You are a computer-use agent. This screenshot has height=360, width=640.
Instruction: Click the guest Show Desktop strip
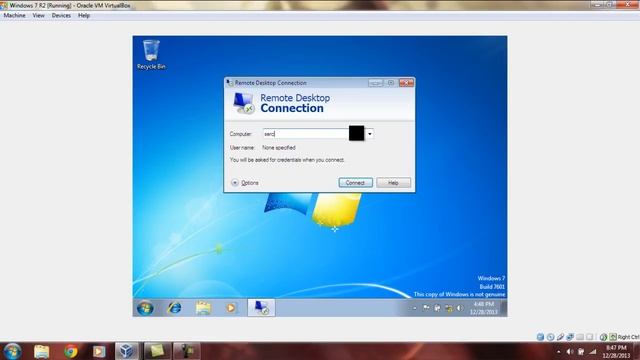point(504,308)
